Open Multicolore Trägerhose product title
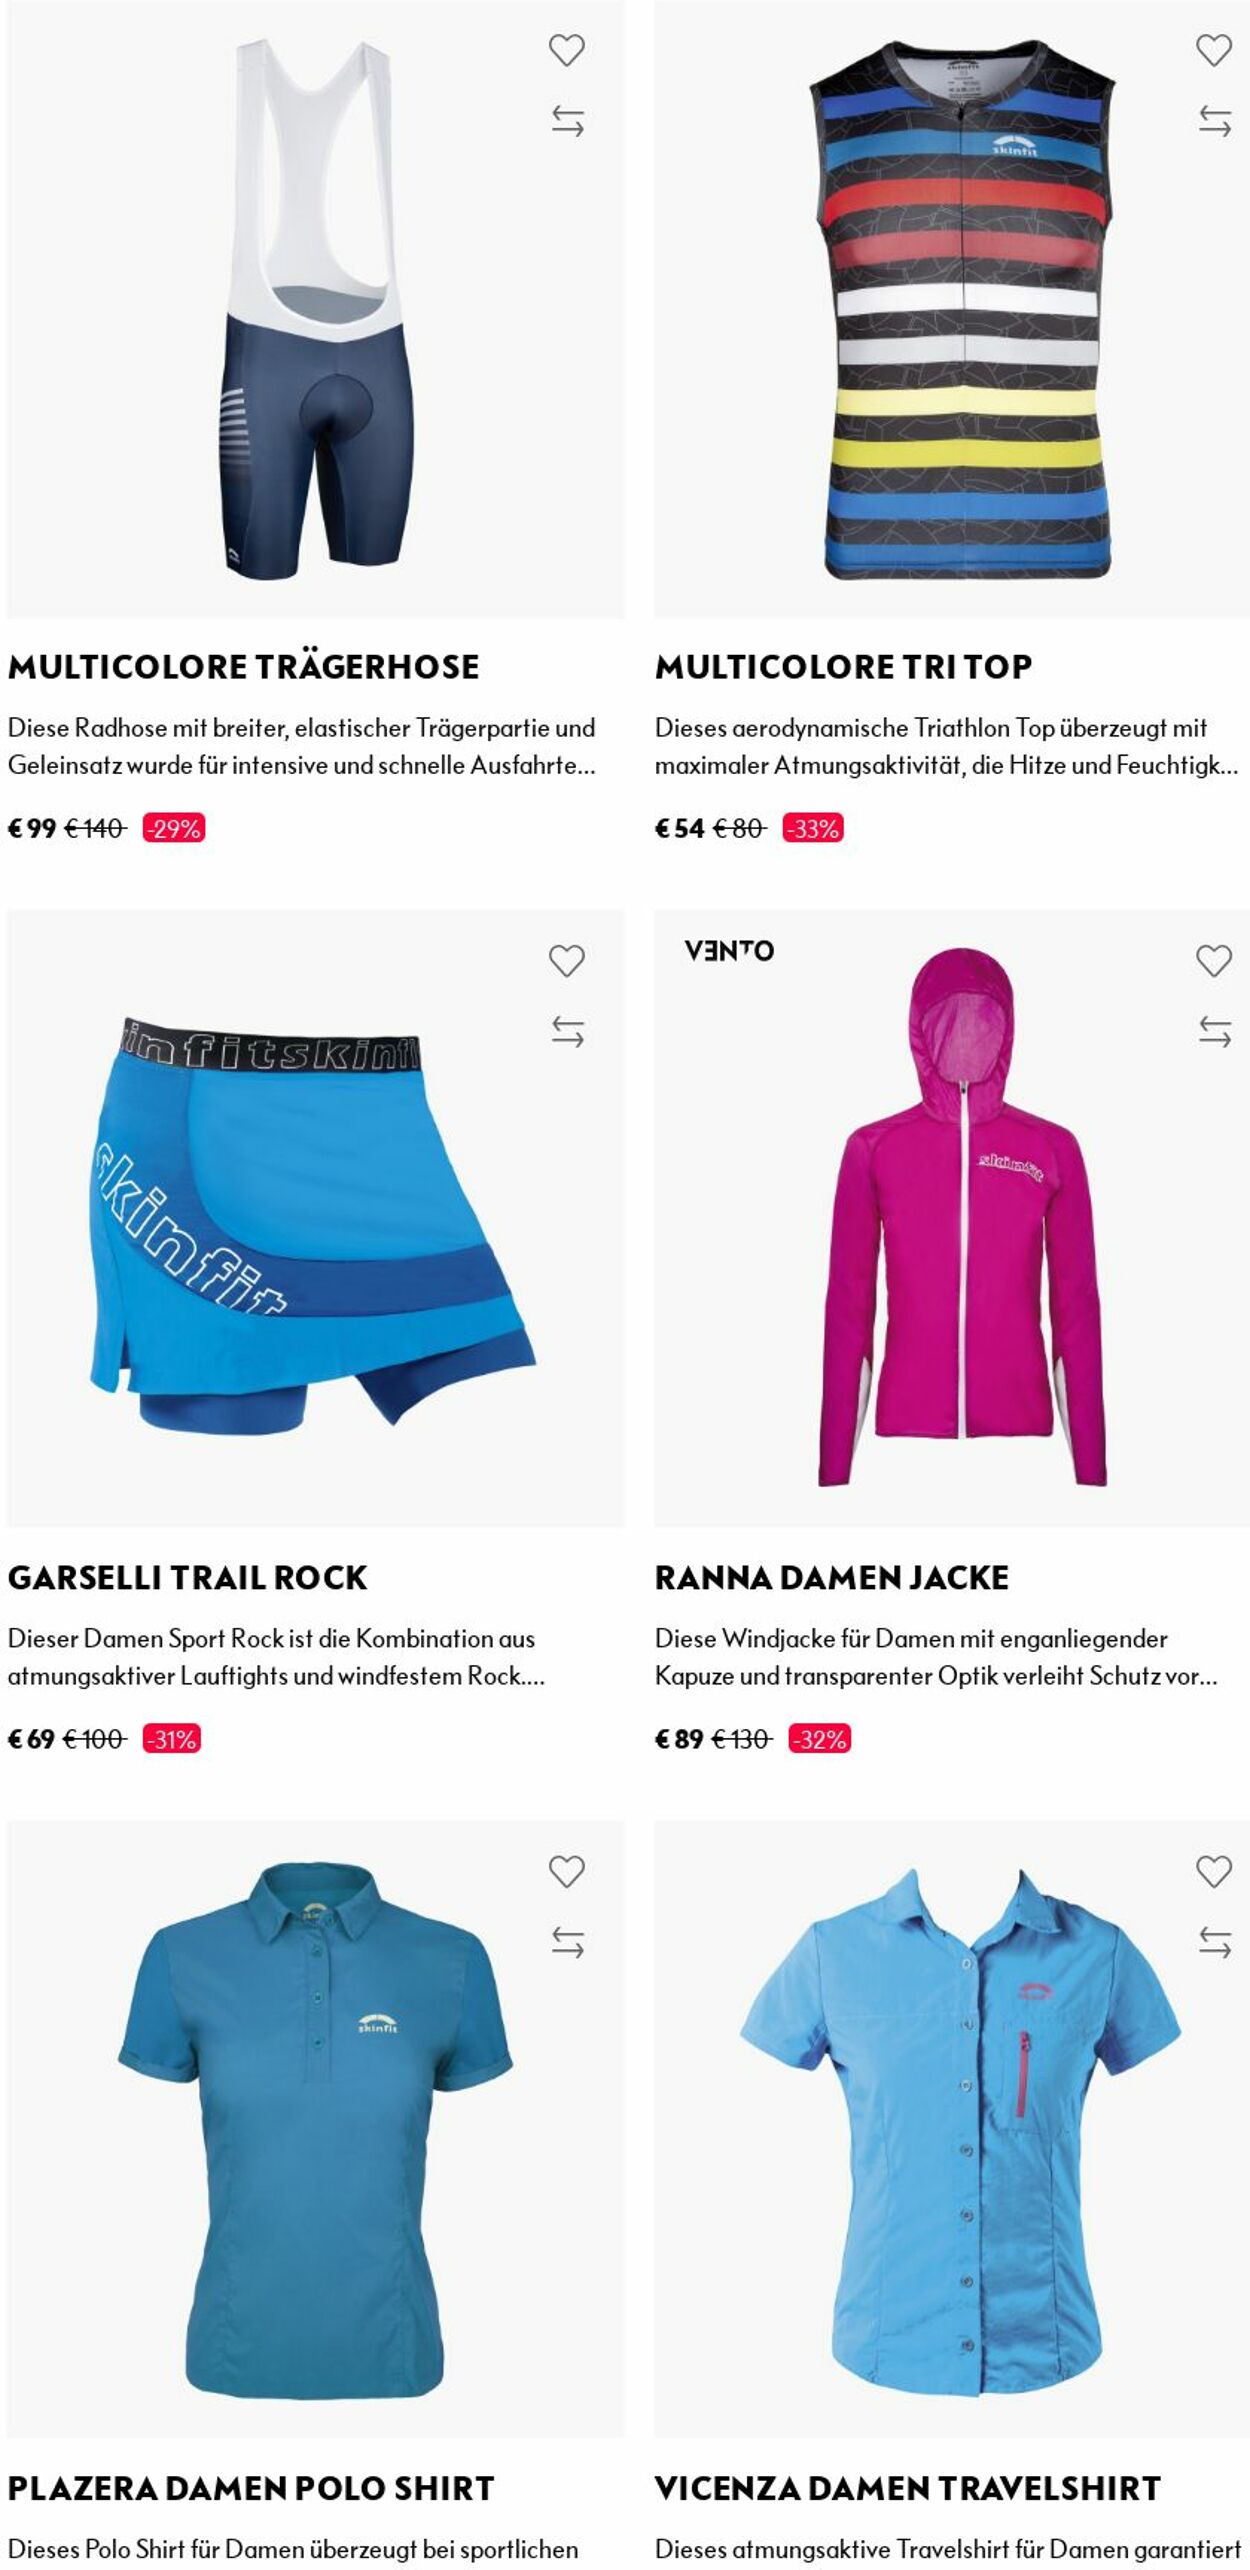This screenshot has width=1250, height=2570. (244, 666)
